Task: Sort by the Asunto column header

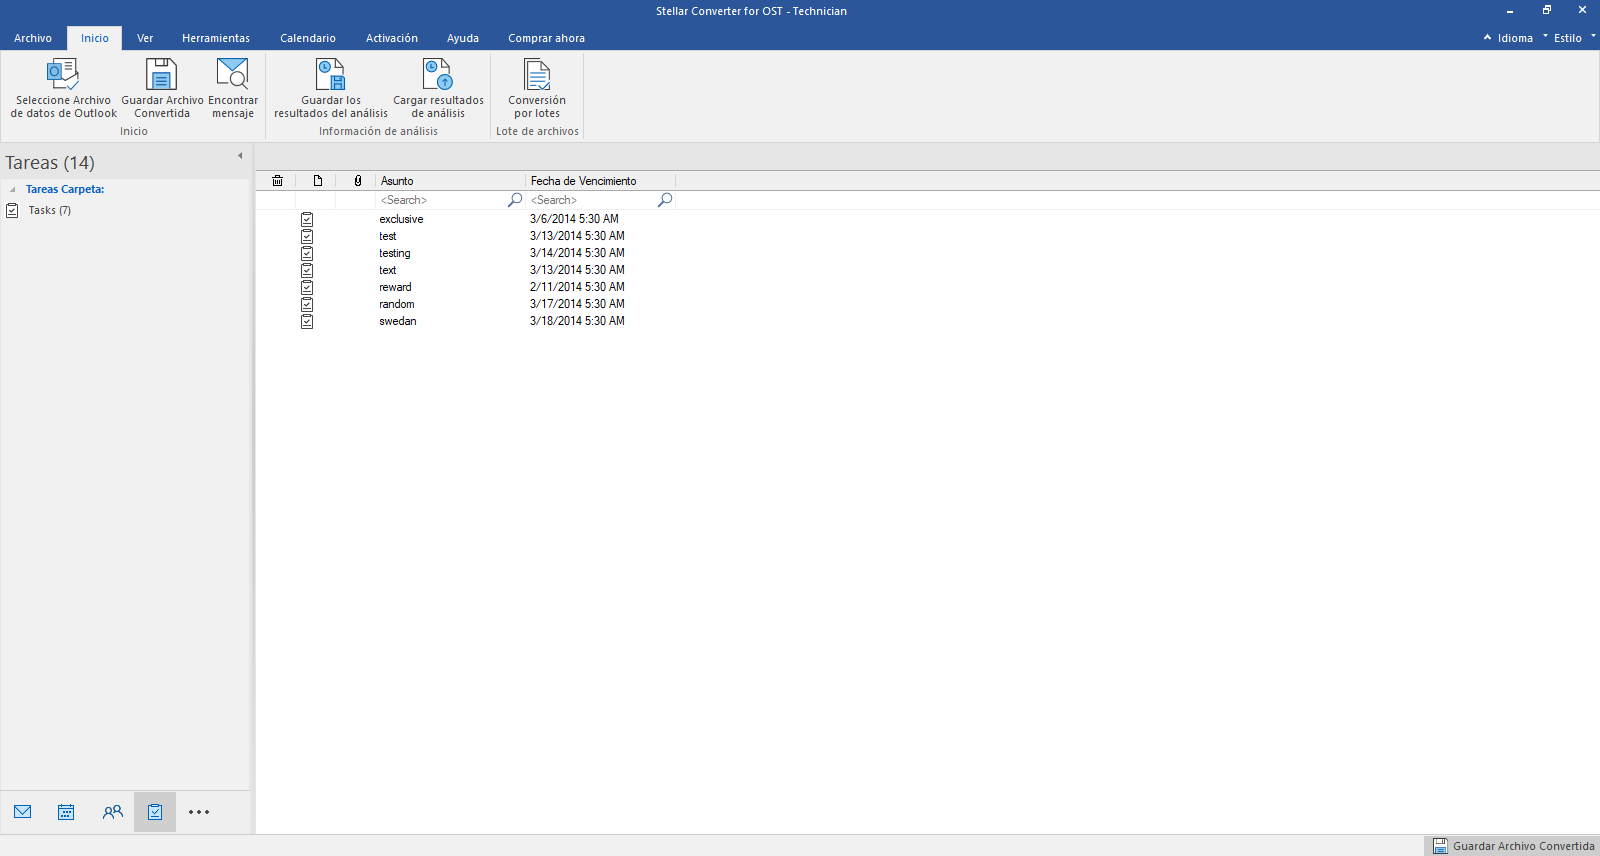Action: (x=450, y=181)
